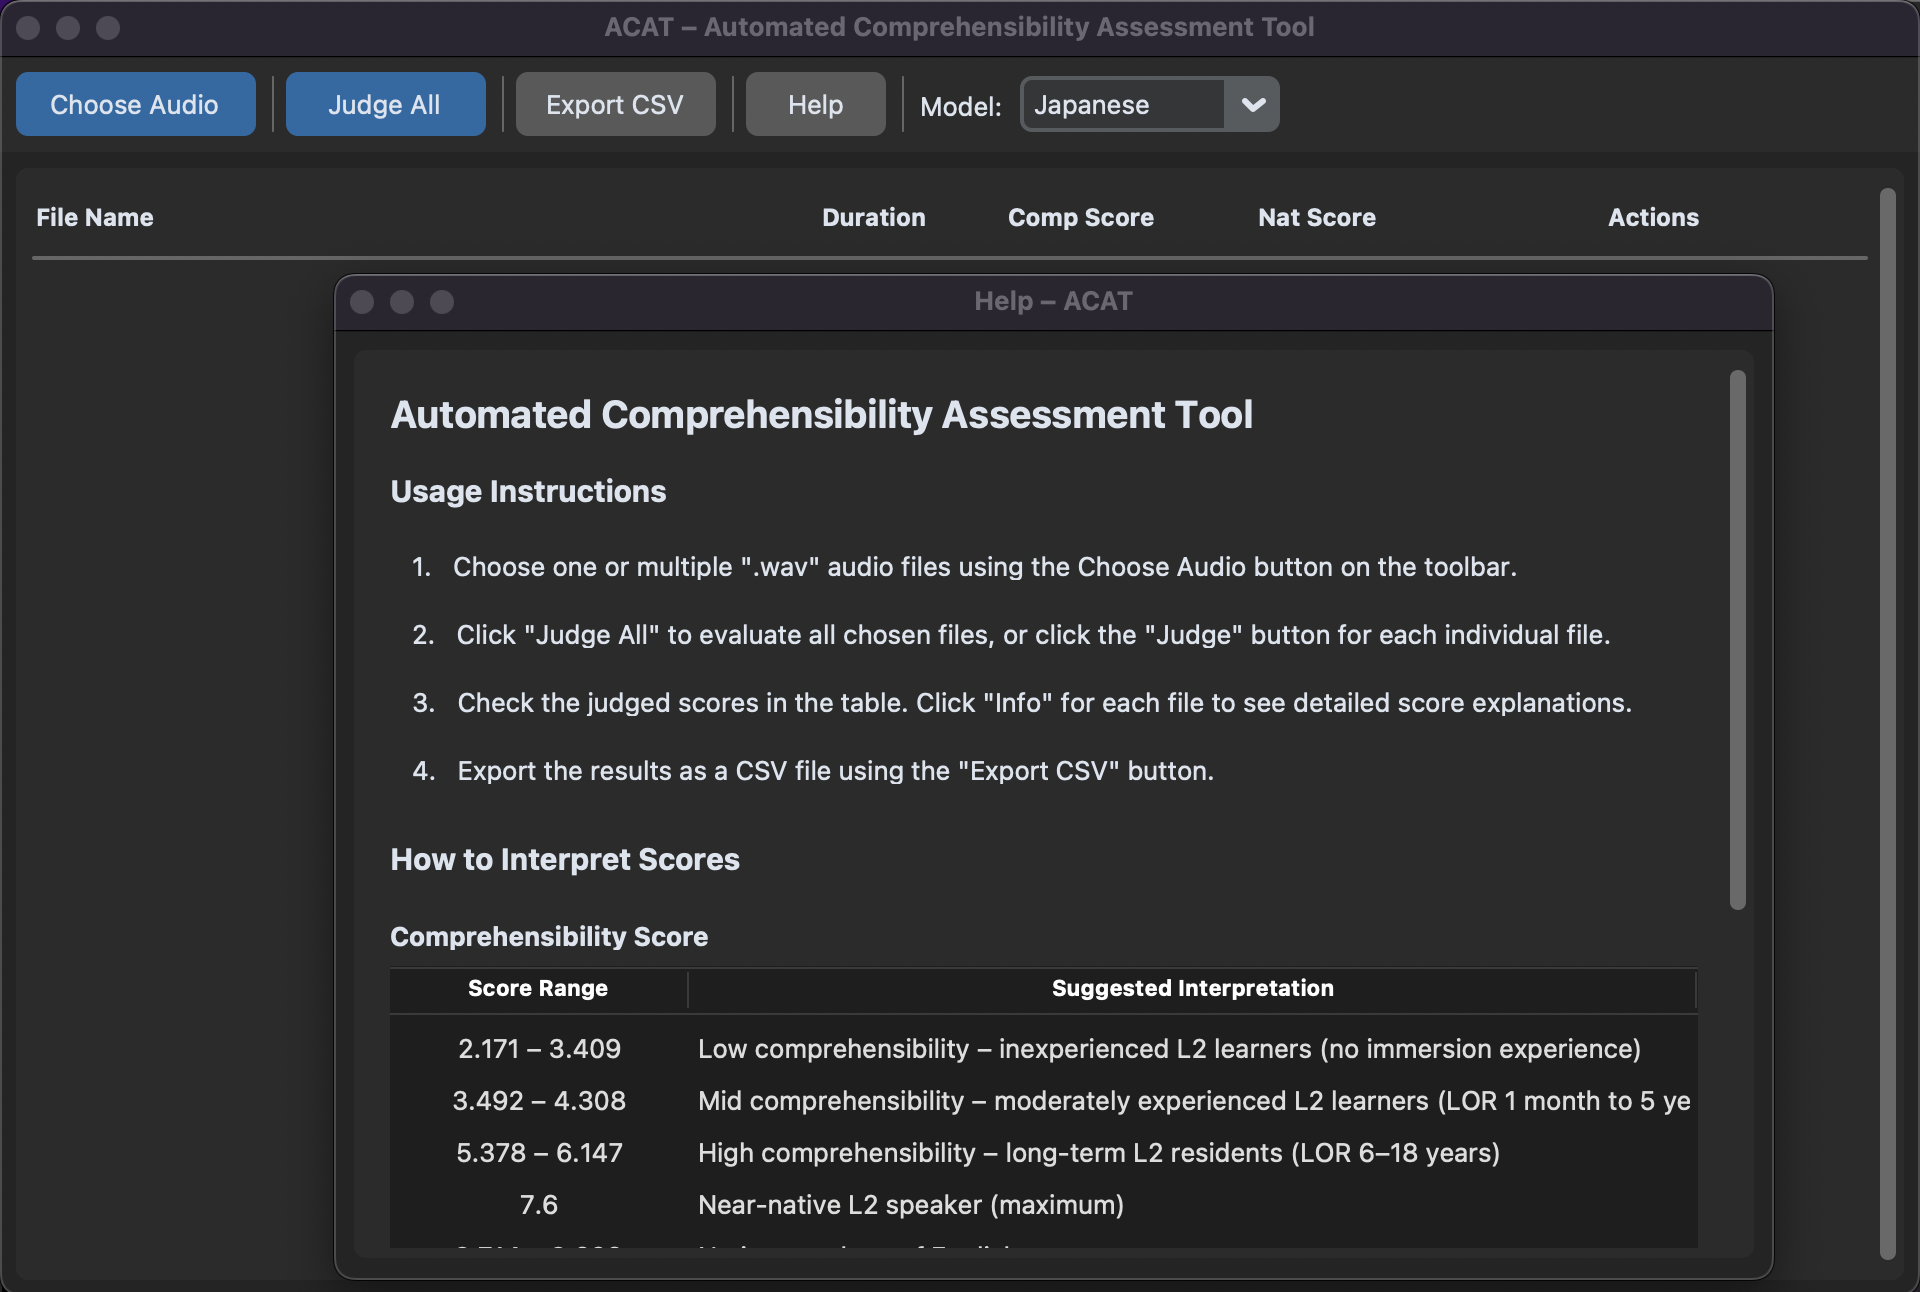Click the Actions column header
The height and width of the screenshot is (1292, 1920).
point(1653,217)
